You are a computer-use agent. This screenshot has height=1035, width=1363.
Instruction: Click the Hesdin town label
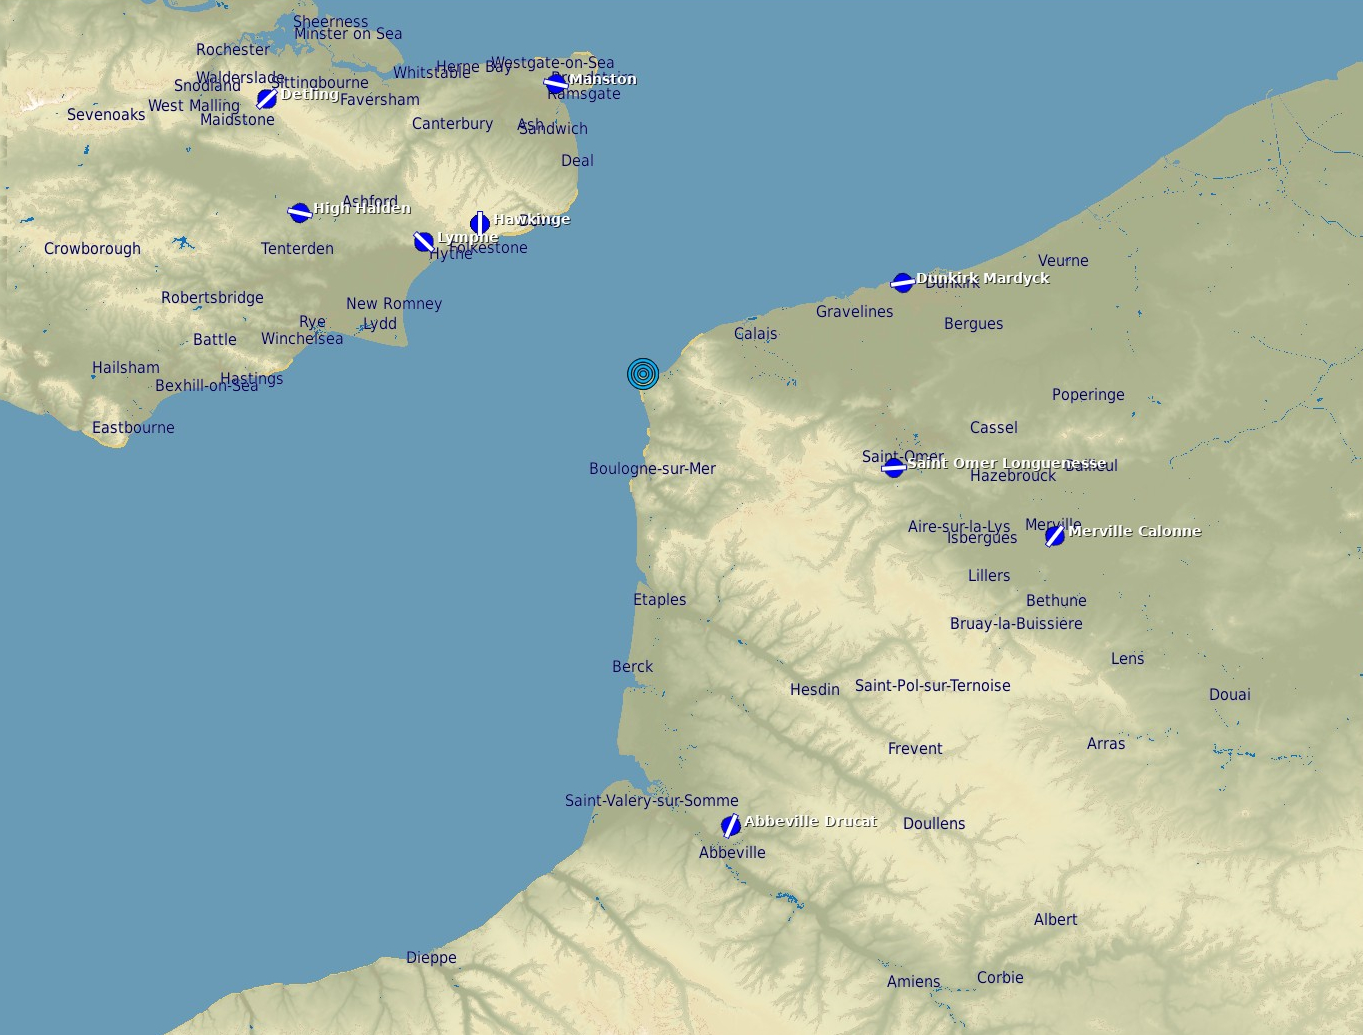814,690
